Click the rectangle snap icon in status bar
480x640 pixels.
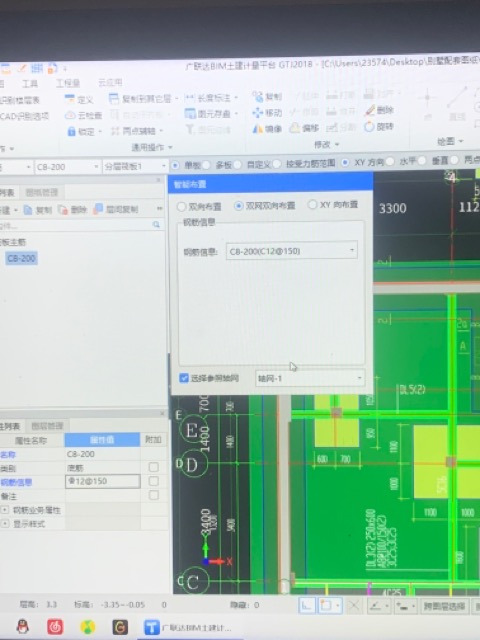pyautogui.click(x=325, y=606)
